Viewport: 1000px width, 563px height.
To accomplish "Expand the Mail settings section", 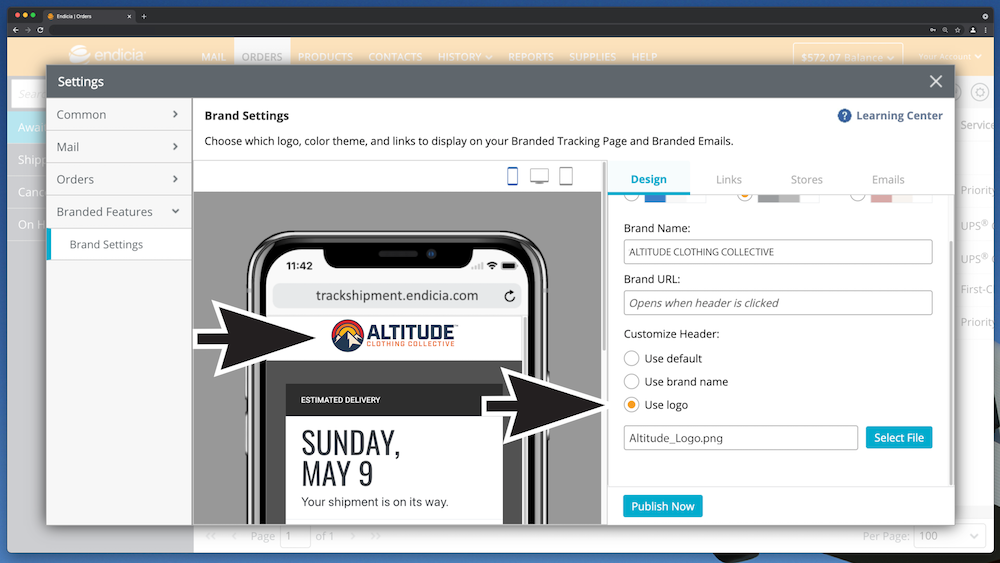I will 119,147.
